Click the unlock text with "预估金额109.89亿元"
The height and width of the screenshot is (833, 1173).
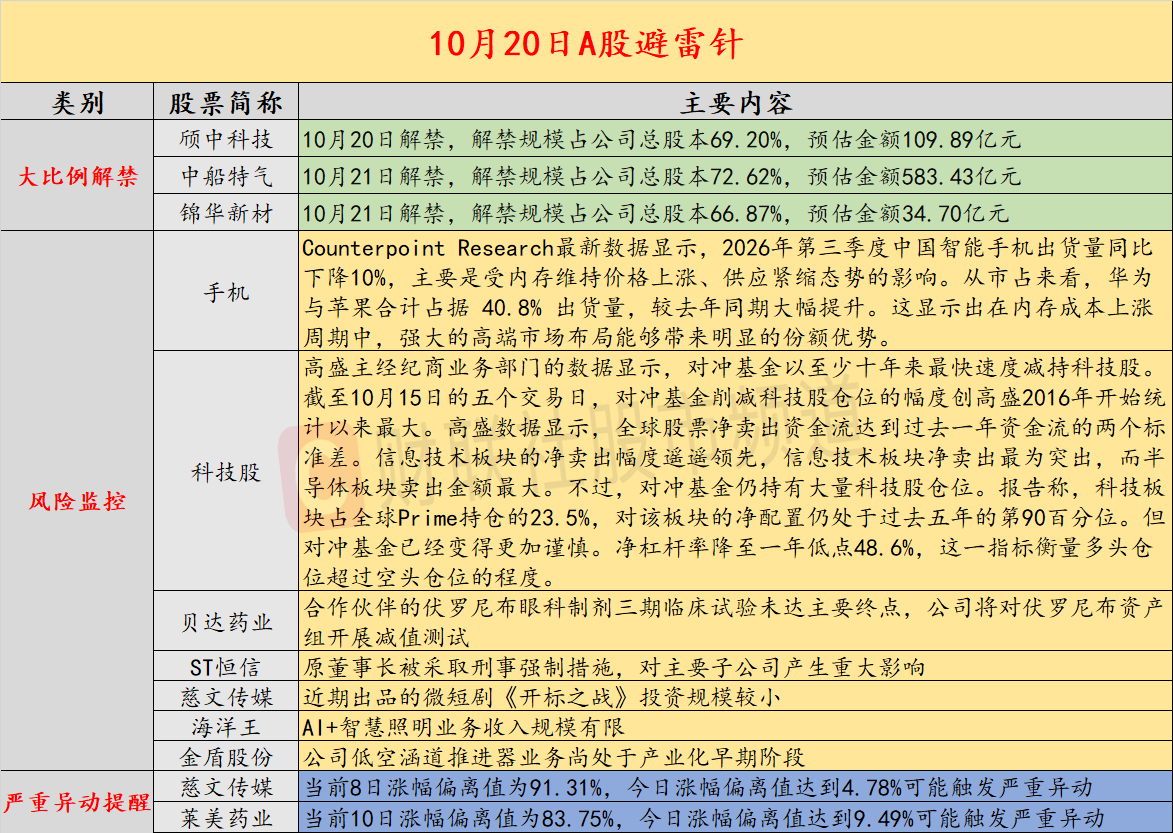pyautogui.click(x=661, y=139)
